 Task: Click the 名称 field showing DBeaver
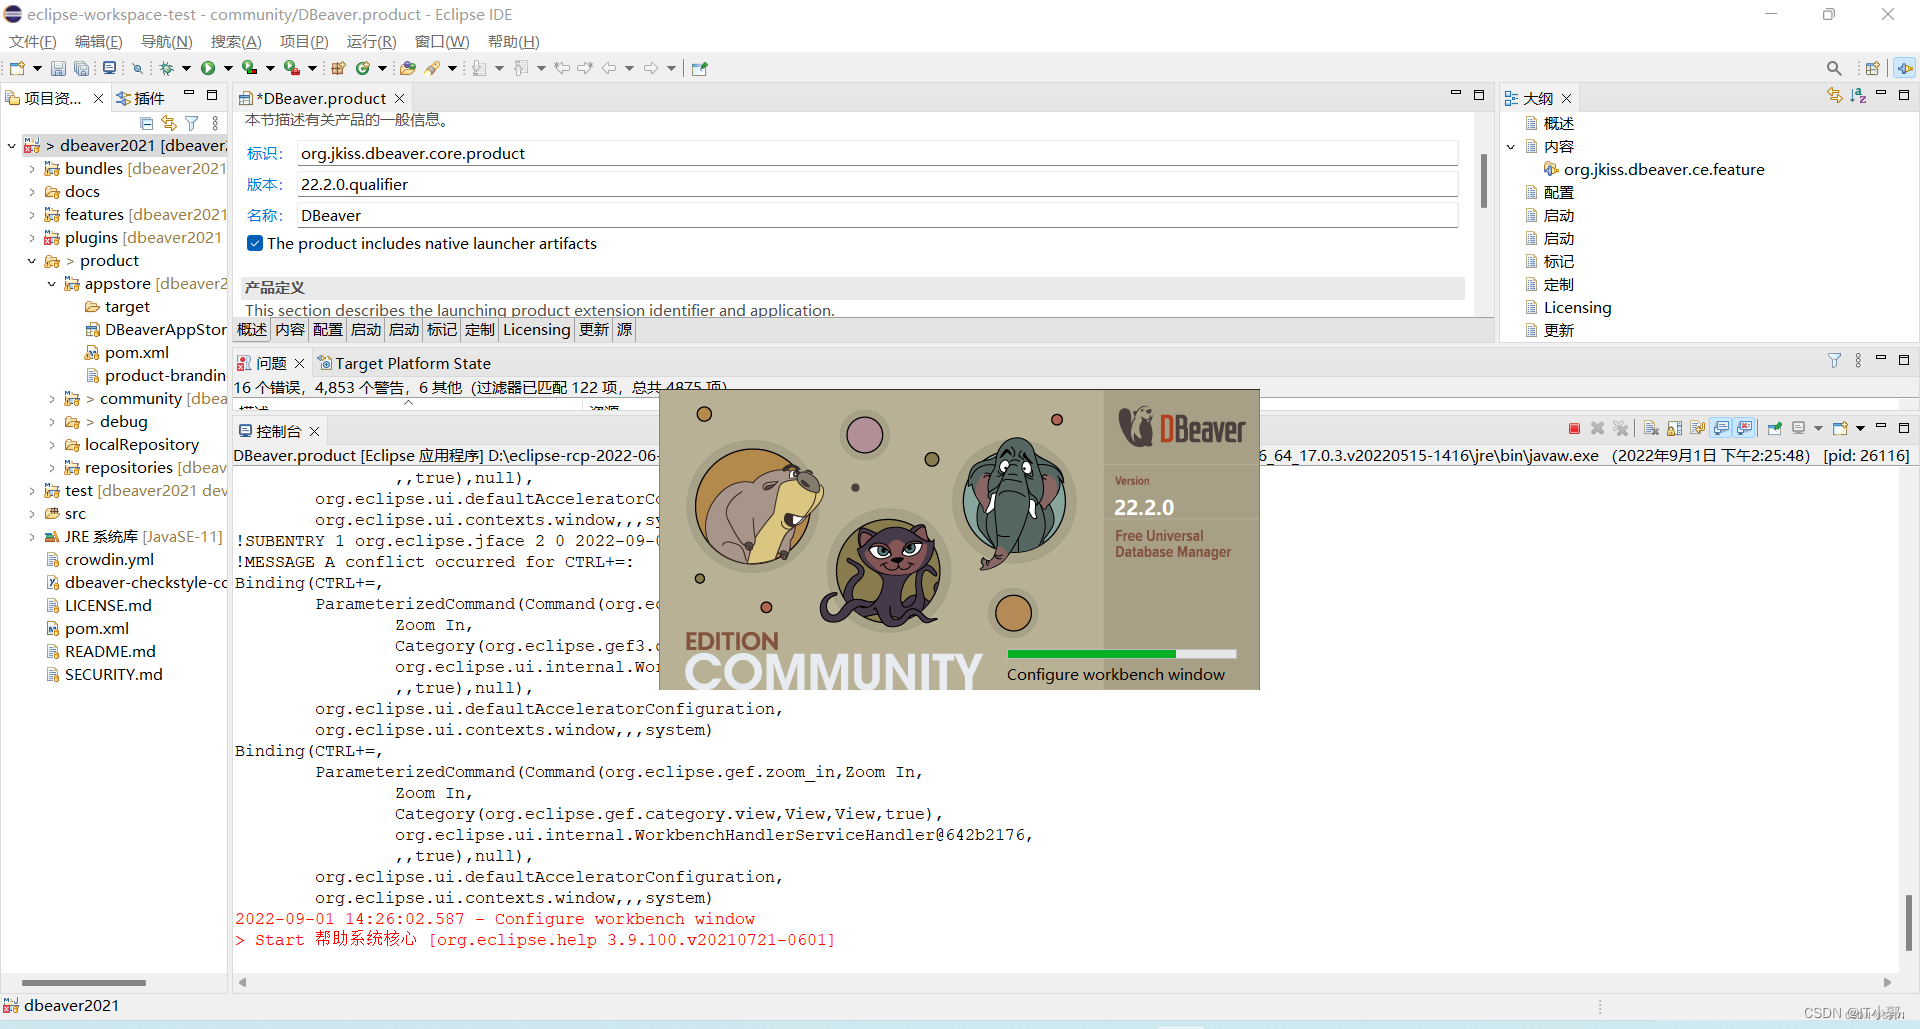point(878,215)
